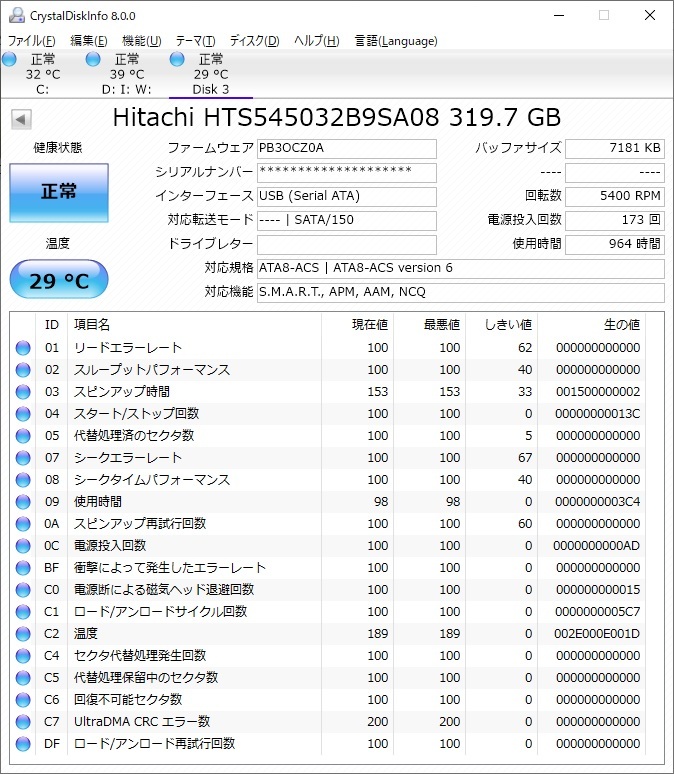Select the C: drive status orb
This screenshot has width=674, height=774.
[9, 59]
